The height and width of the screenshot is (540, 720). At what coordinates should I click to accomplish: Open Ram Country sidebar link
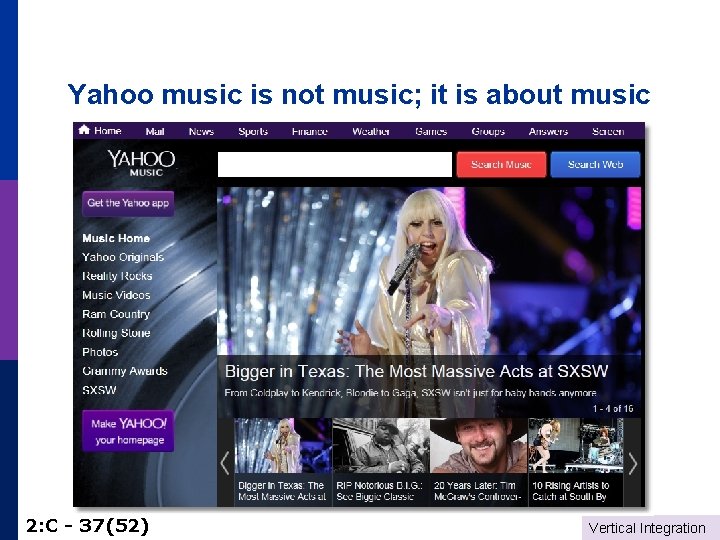point(116,314)
